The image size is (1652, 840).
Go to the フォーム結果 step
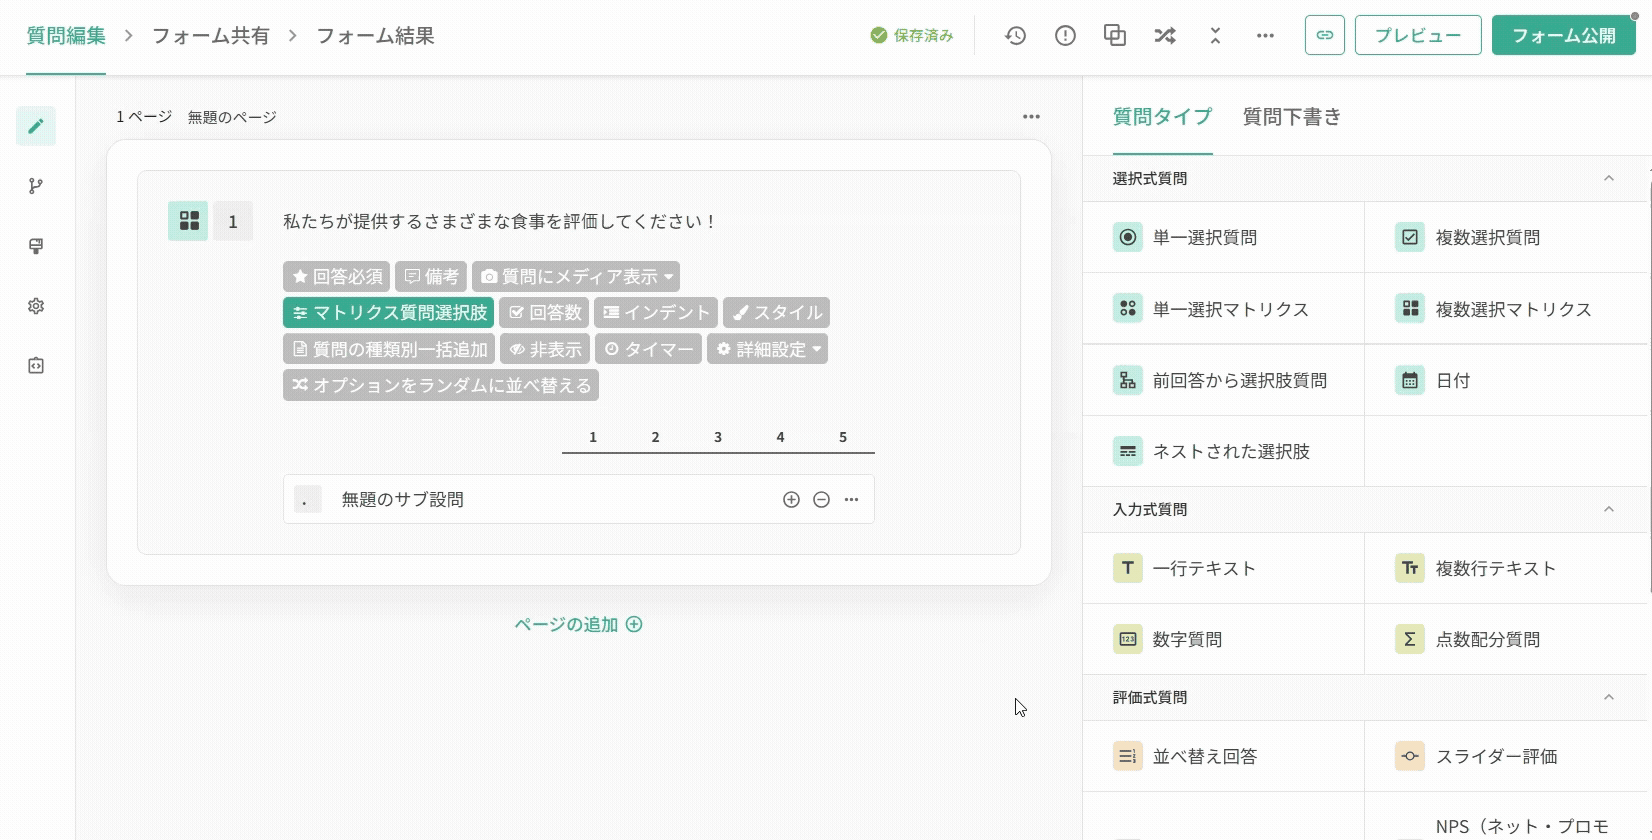tap(375, 36)
